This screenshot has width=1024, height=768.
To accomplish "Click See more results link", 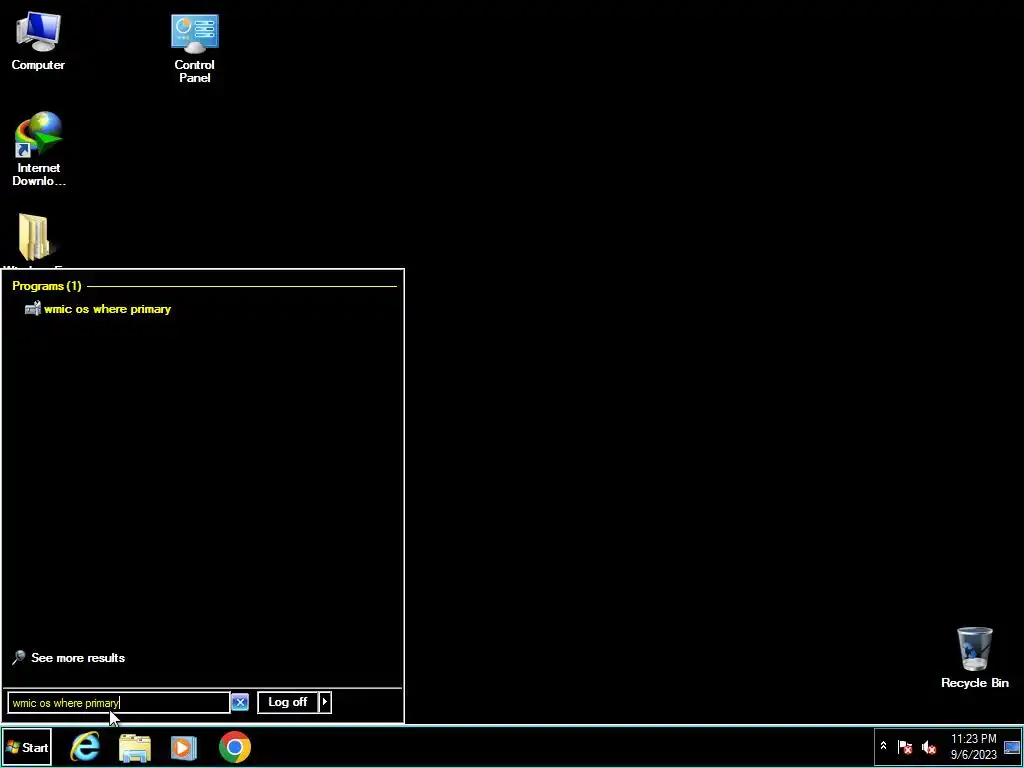I will tap(78, 658).
